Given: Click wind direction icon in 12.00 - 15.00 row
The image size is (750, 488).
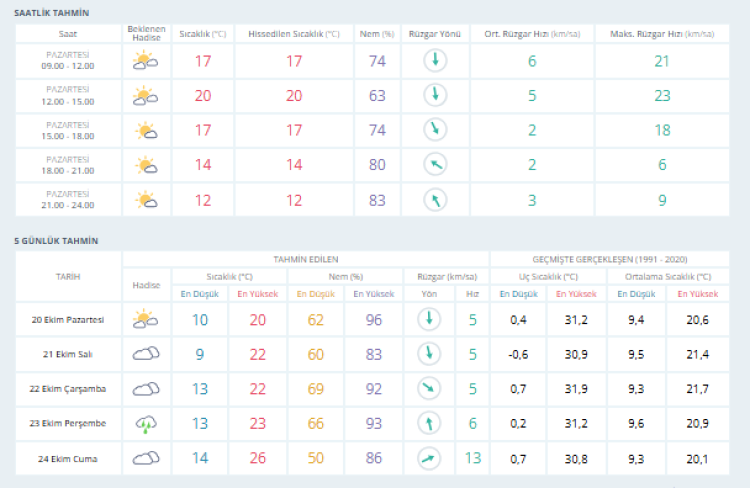Looking at the screenshot, I should 434,96.
